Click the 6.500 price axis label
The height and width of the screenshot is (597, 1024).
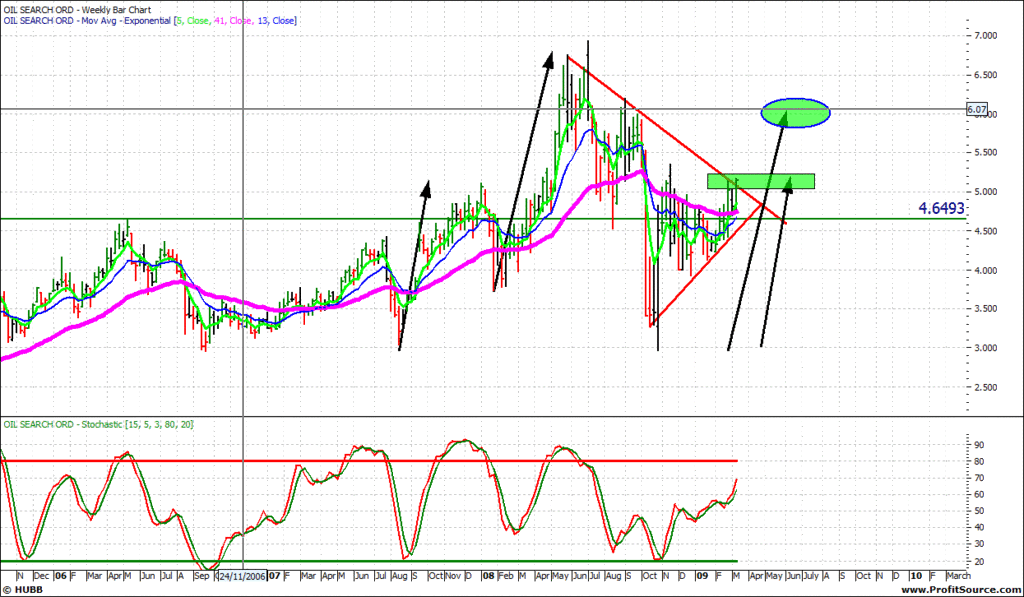pos(984,75)
